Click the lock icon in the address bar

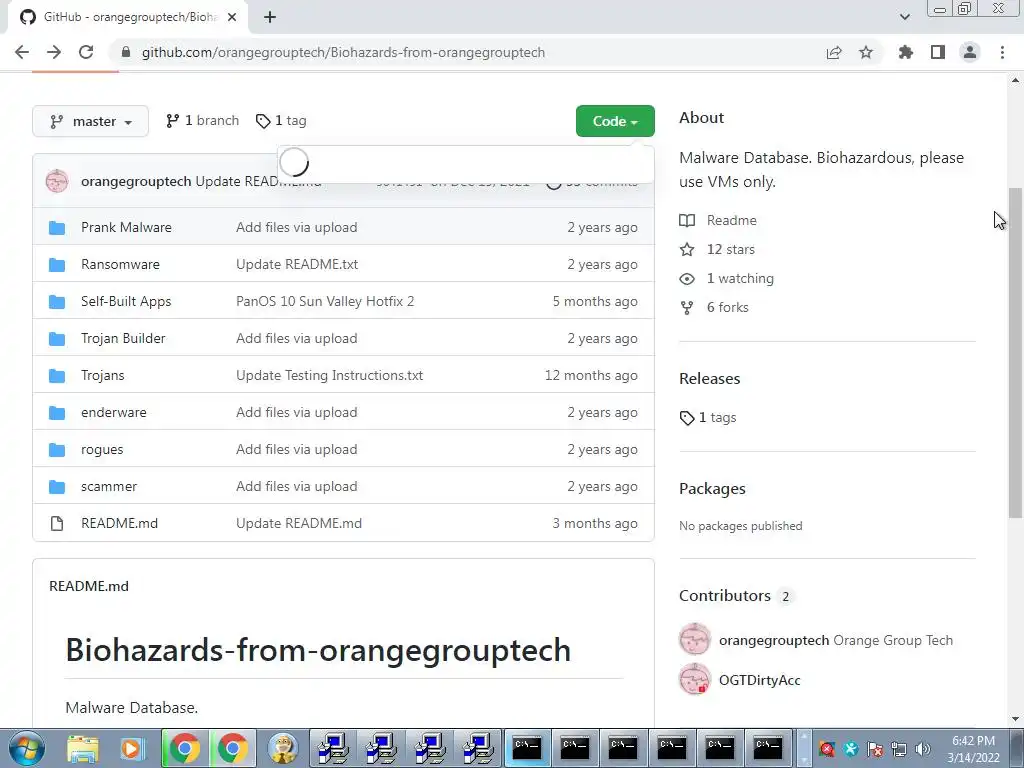click(x=126, y=52)
